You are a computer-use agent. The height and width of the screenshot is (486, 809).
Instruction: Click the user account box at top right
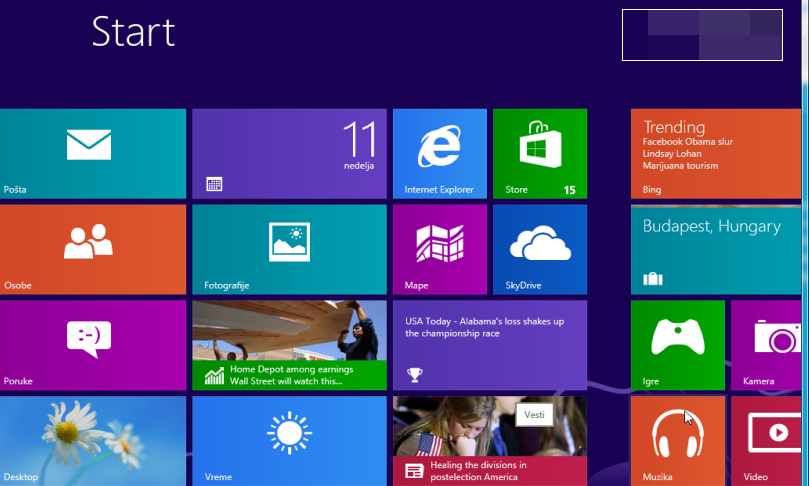coord(702,35)
